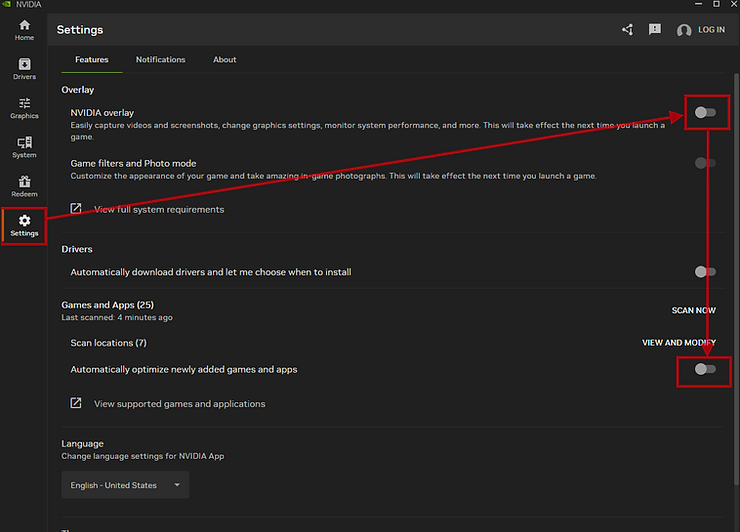Image resolution: width=740 pixels, height=532 pixels.
Task: Go to the Drivers sidebar section
Action: 24,69
